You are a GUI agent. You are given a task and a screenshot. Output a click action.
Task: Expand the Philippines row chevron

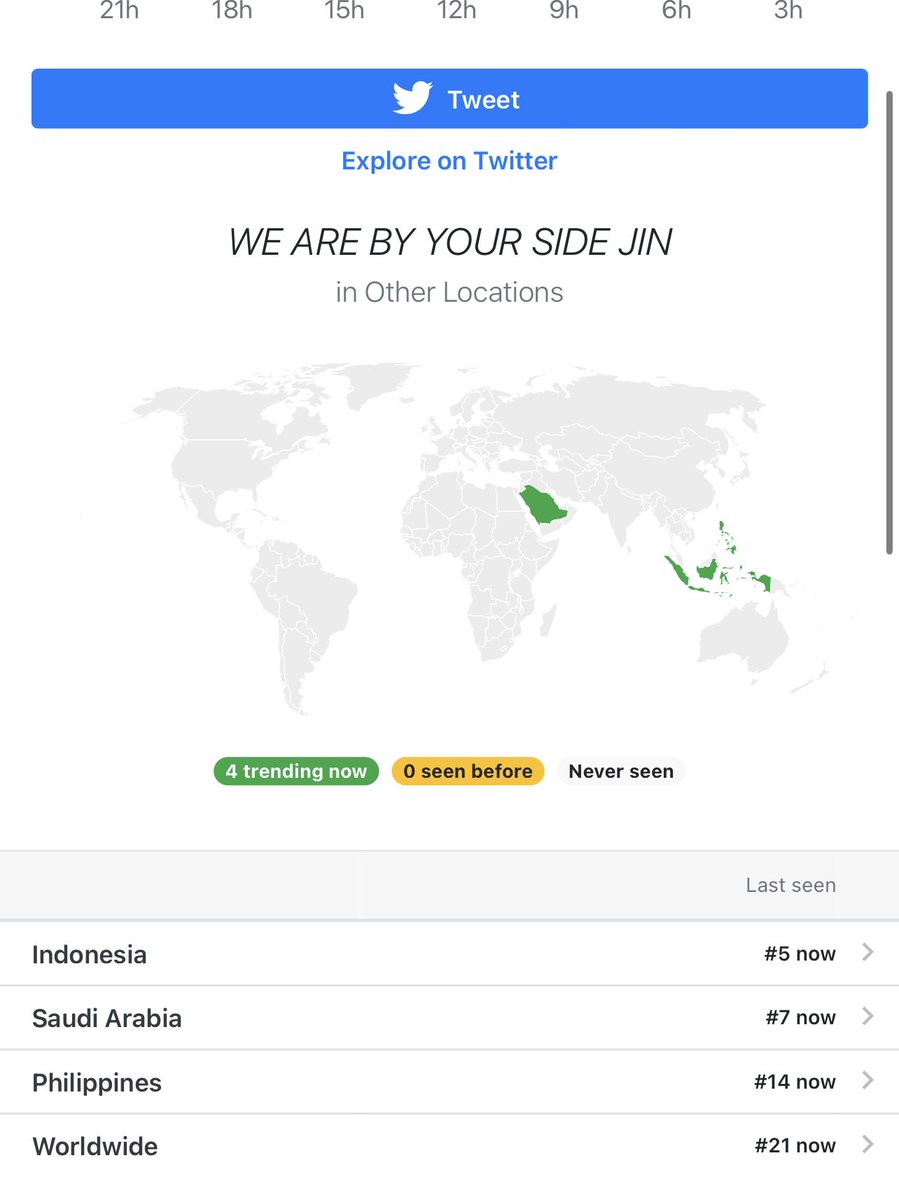pyautogui.click(x=867, y=1080)
